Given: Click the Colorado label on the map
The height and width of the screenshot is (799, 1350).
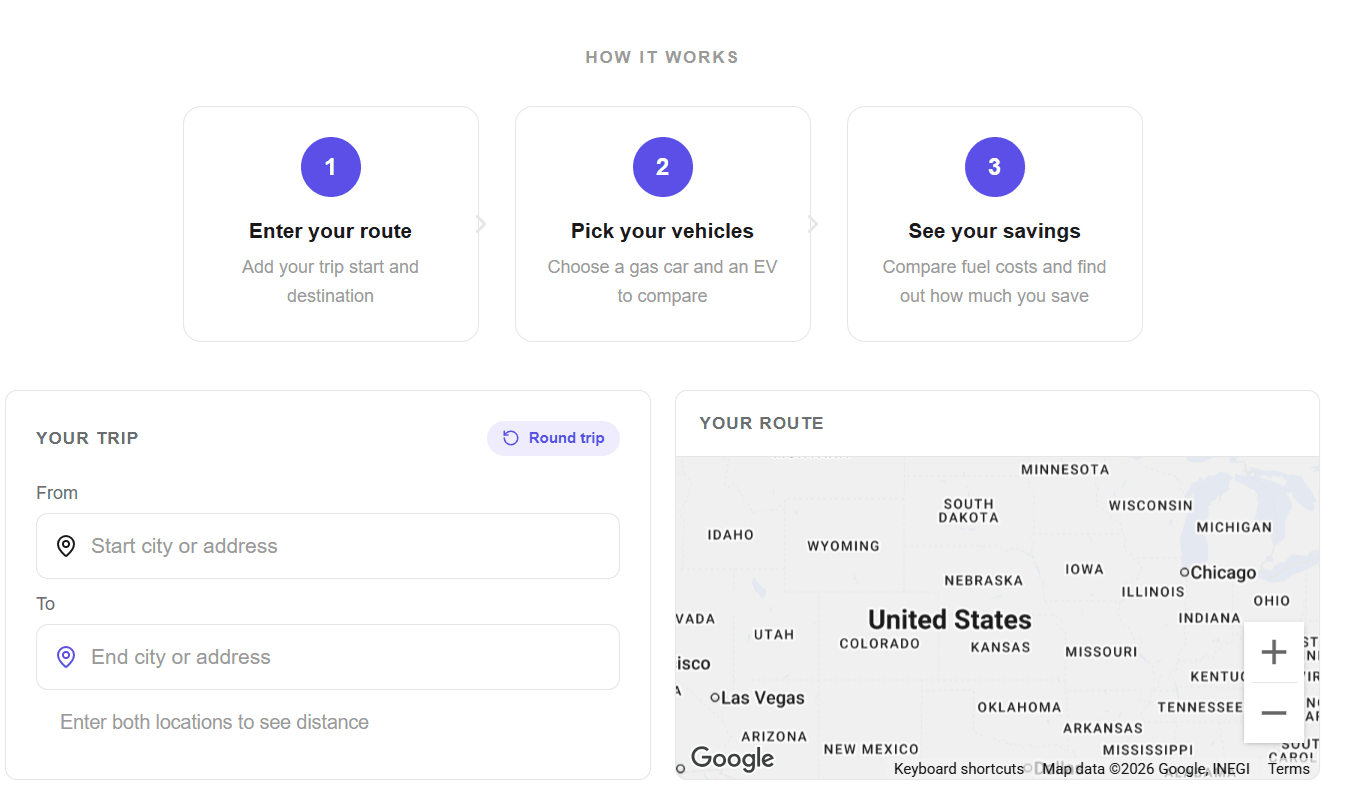Looking at the screenshot, I should pyautogui.click(x=880, y=644).
